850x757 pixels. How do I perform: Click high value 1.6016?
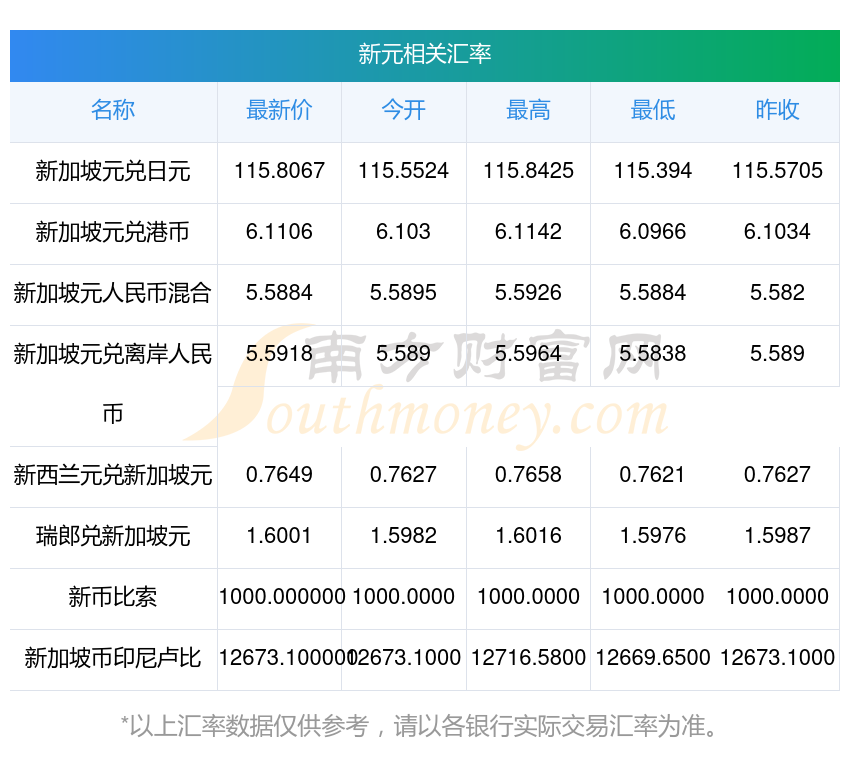pos(528,536)
